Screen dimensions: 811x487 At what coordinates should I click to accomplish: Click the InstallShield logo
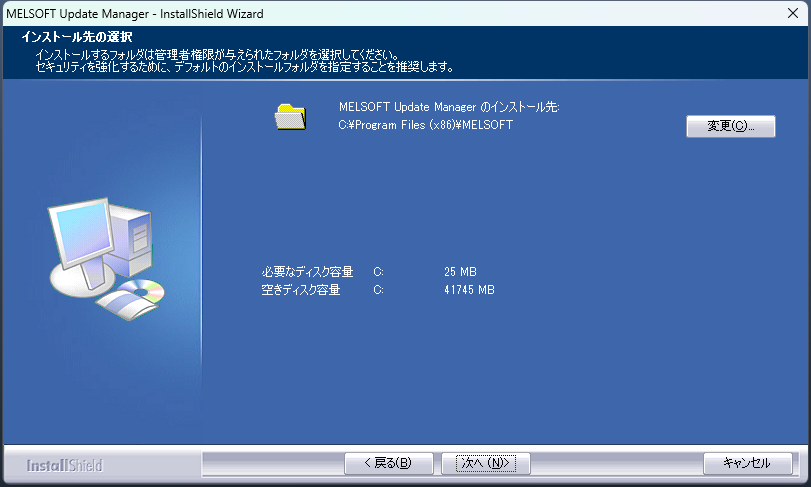(64, 465)
